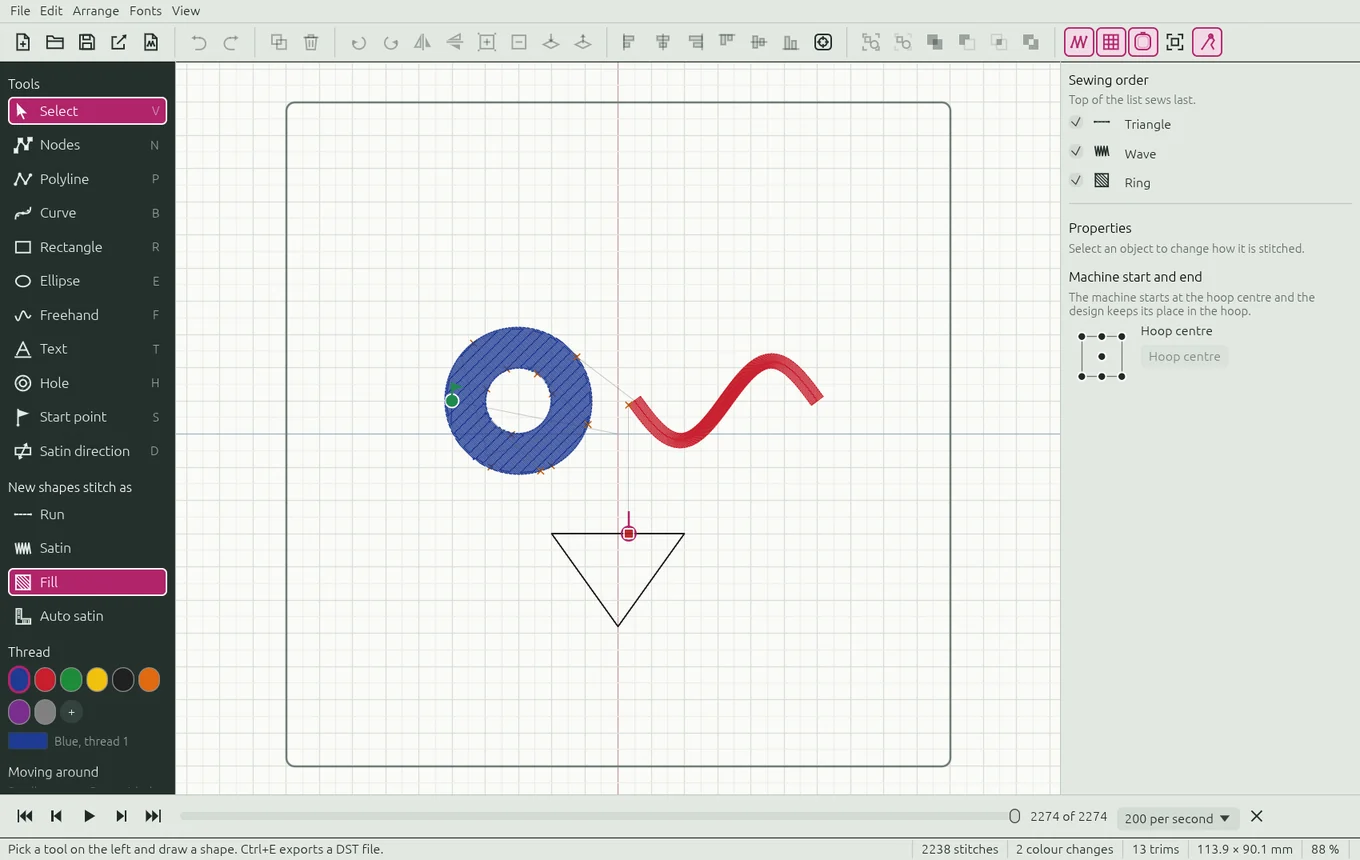Click the delete trash icon
Image resolution: width=1360 pixels, height=860 pixels.
[311, 42]
